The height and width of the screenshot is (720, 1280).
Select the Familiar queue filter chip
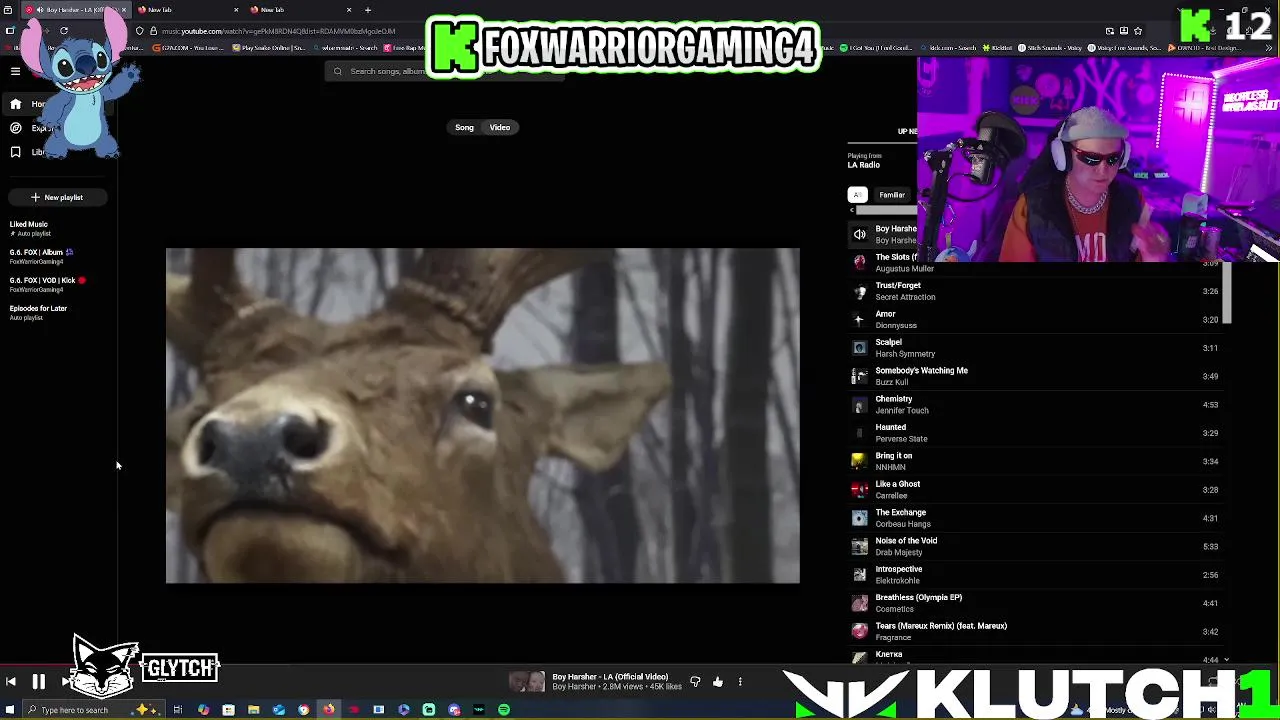pyautogui.click(x=892, y=195)
